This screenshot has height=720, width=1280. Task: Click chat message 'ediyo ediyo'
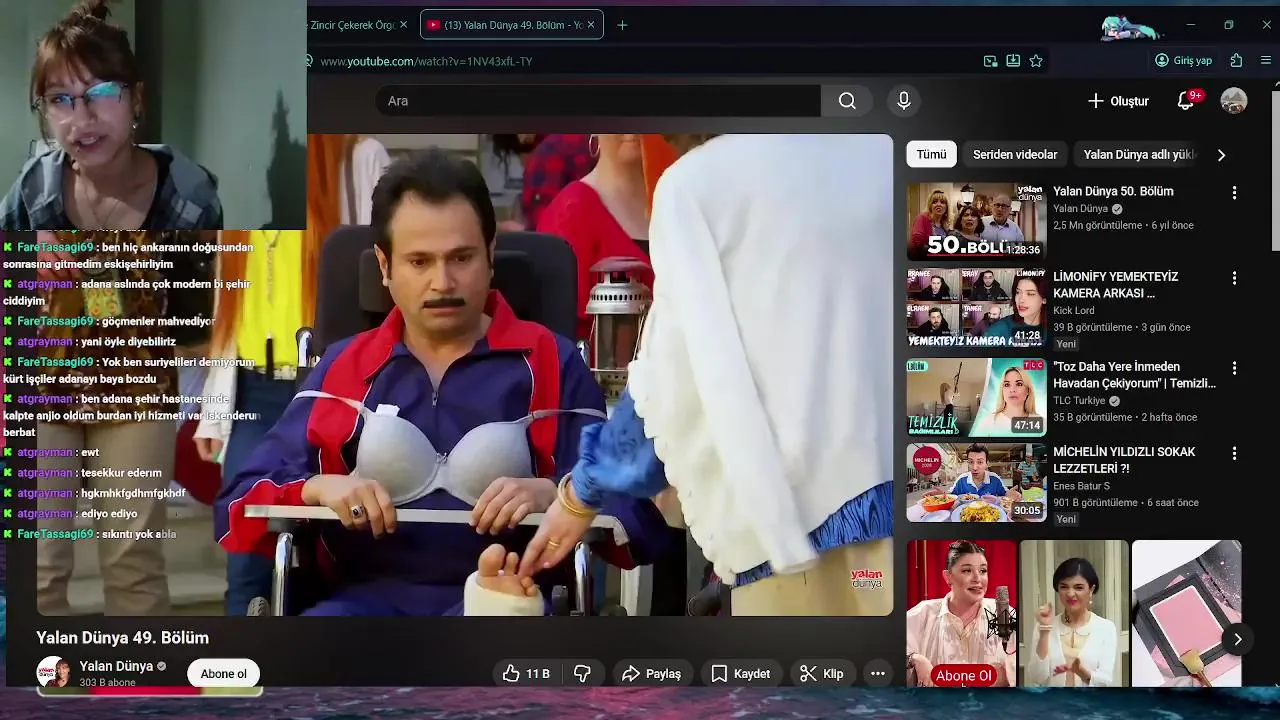pyautogui.click(x=109, y=514)
